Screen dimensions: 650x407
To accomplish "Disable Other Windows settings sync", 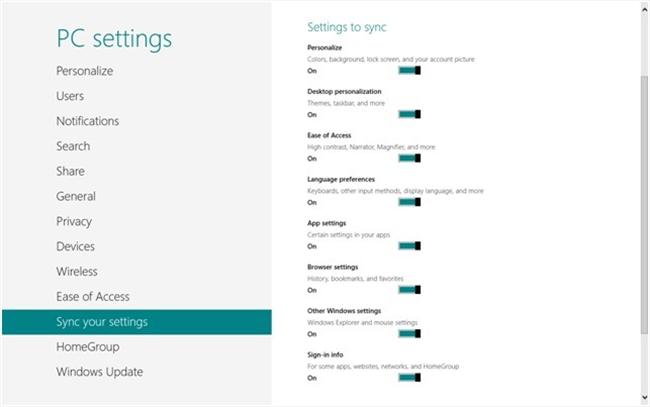I will tap(410, 334).
